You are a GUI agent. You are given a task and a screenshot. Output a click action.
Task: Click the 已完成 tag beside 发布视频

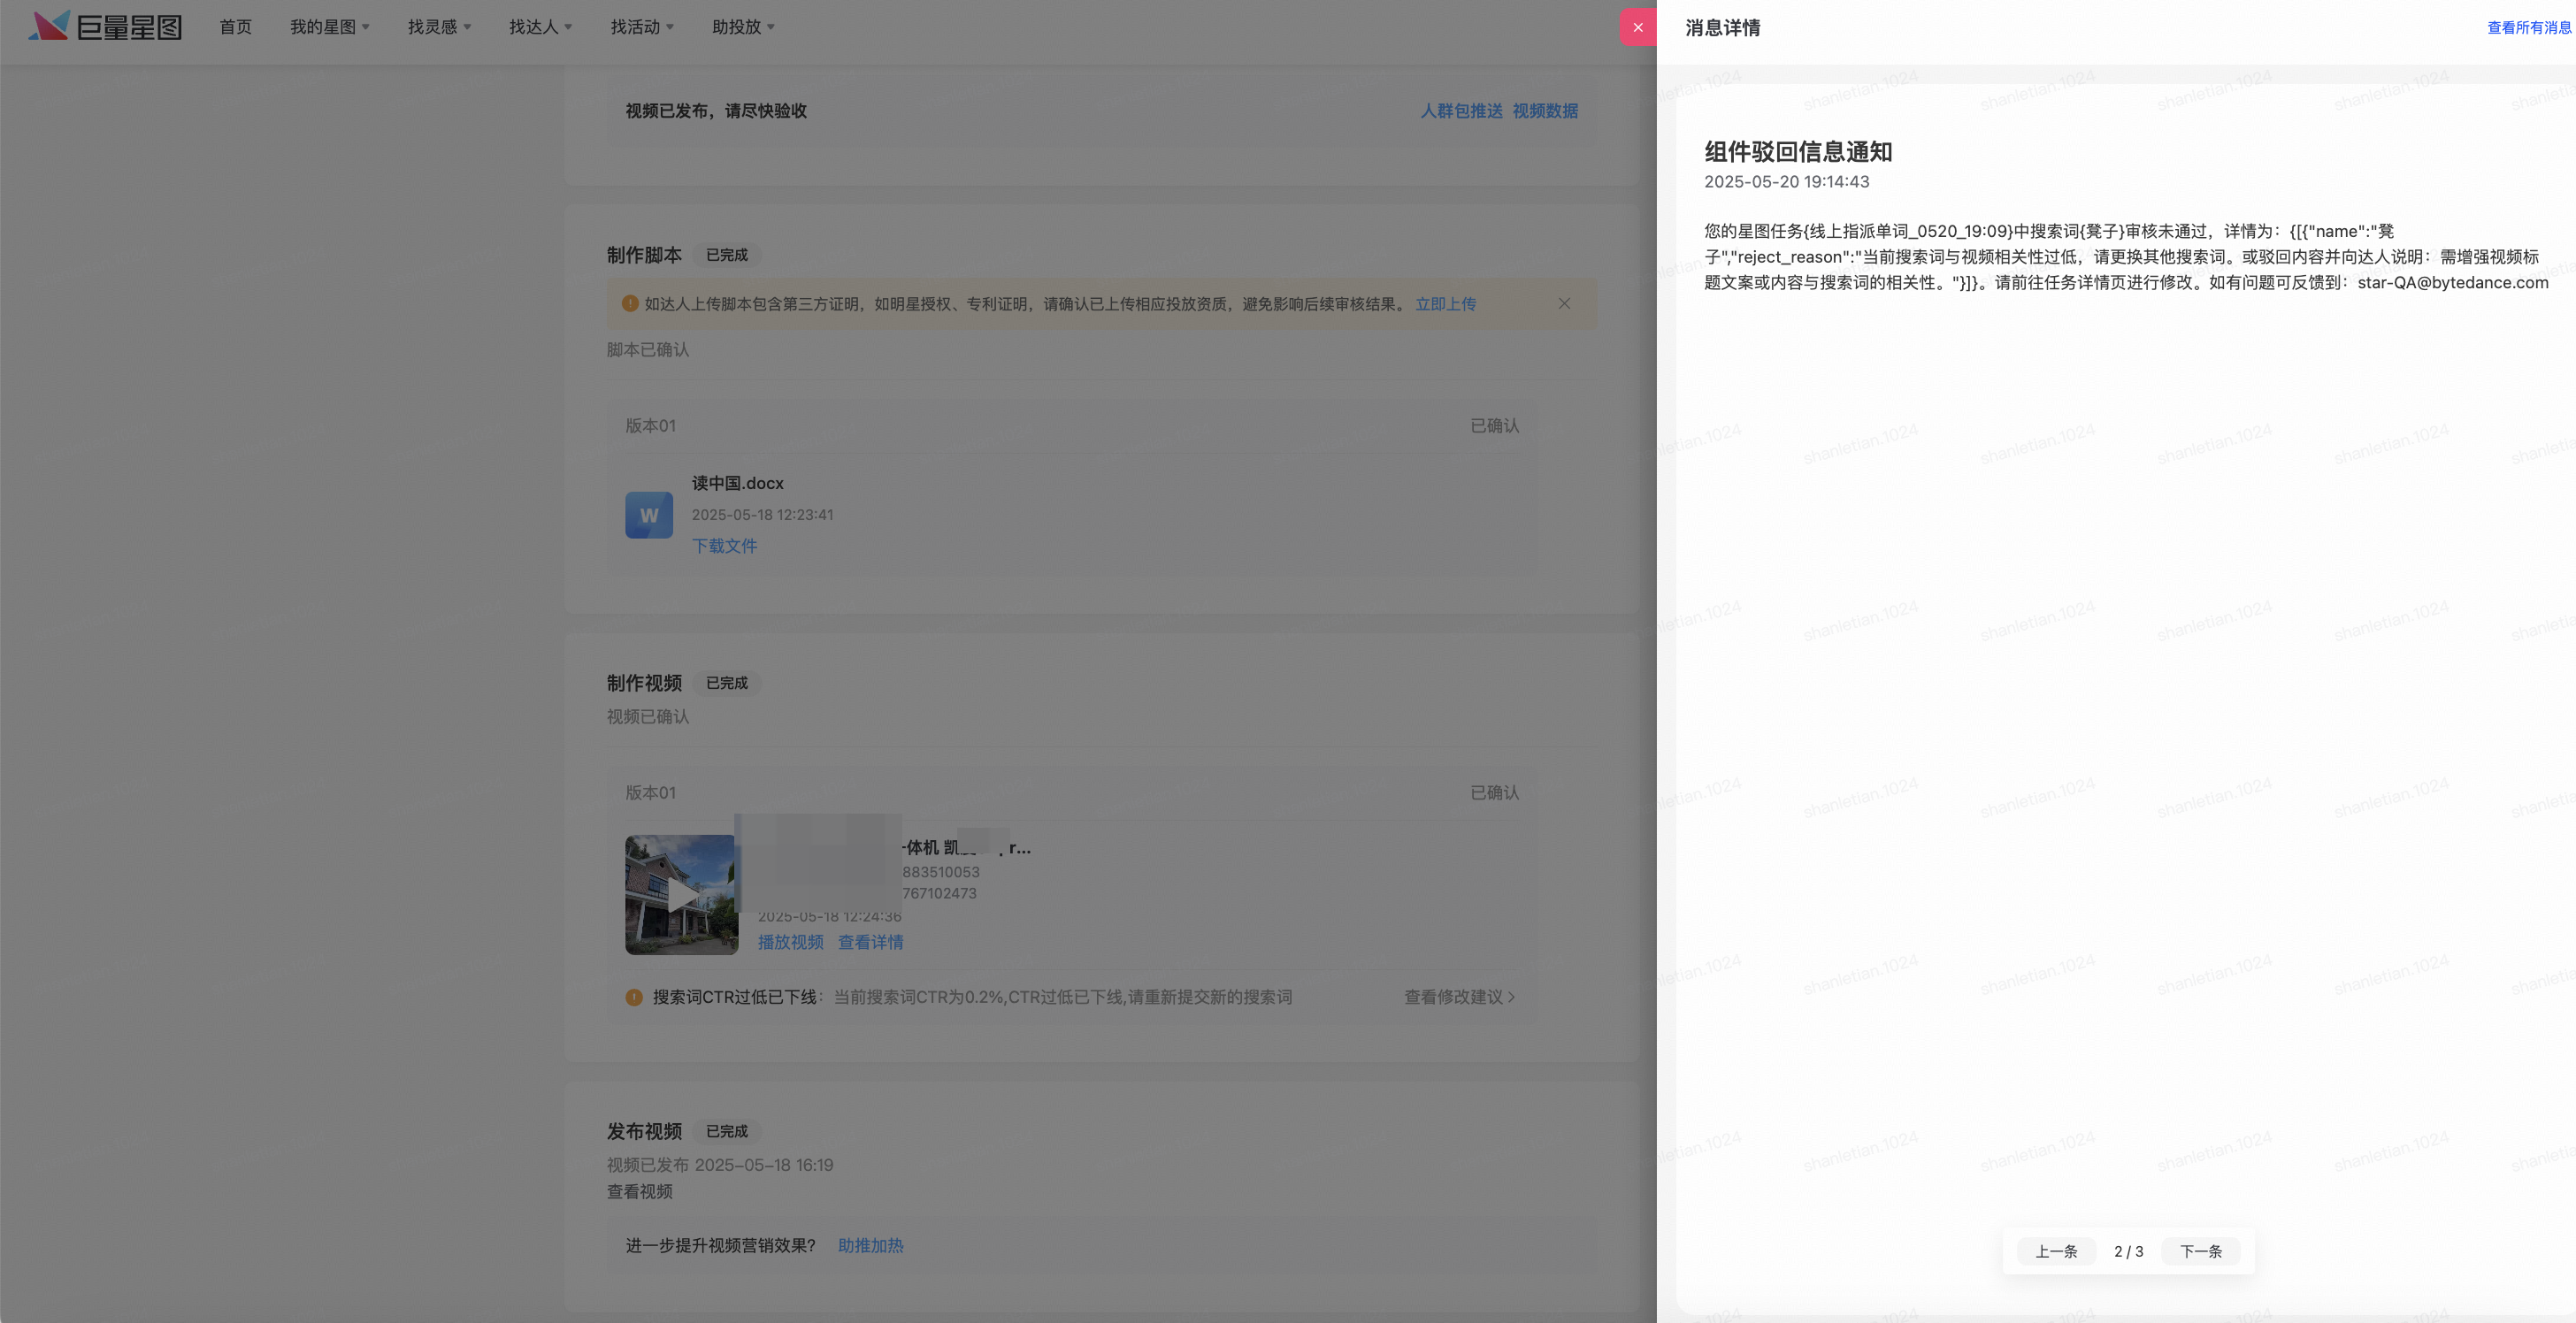tap(727, 1131)
